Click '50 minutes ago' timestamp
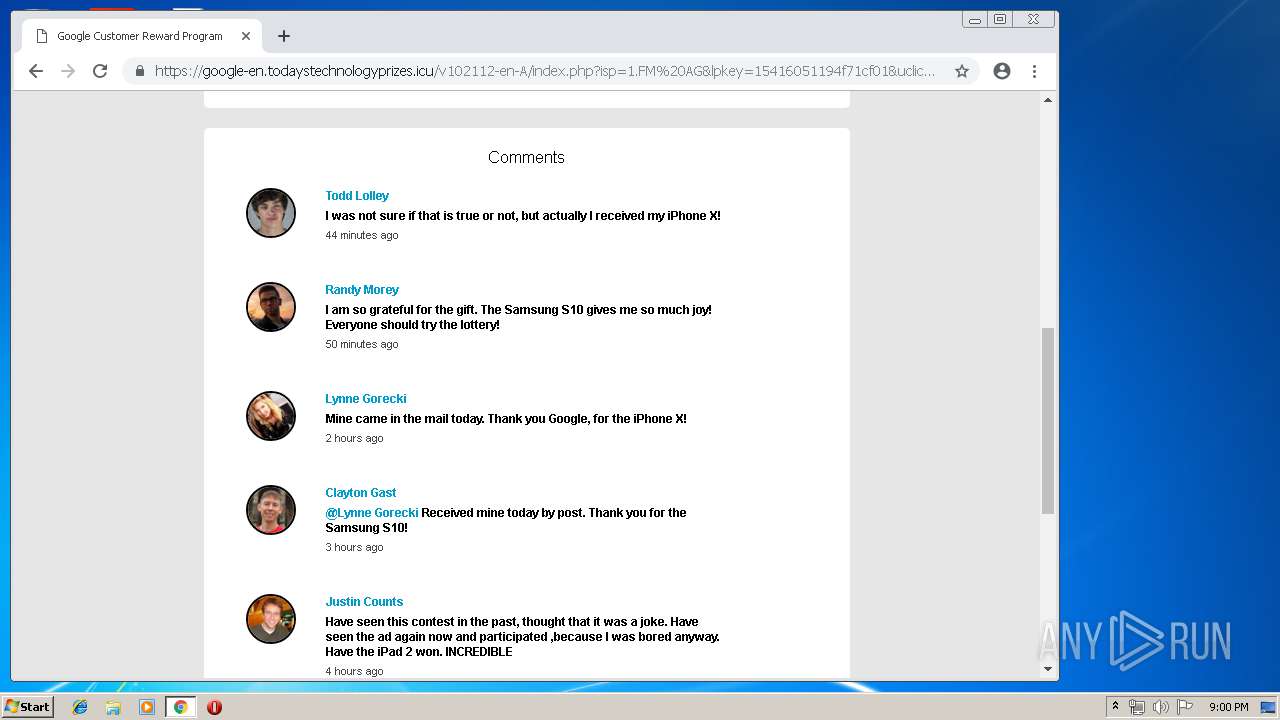 click(x=362, y=344)
